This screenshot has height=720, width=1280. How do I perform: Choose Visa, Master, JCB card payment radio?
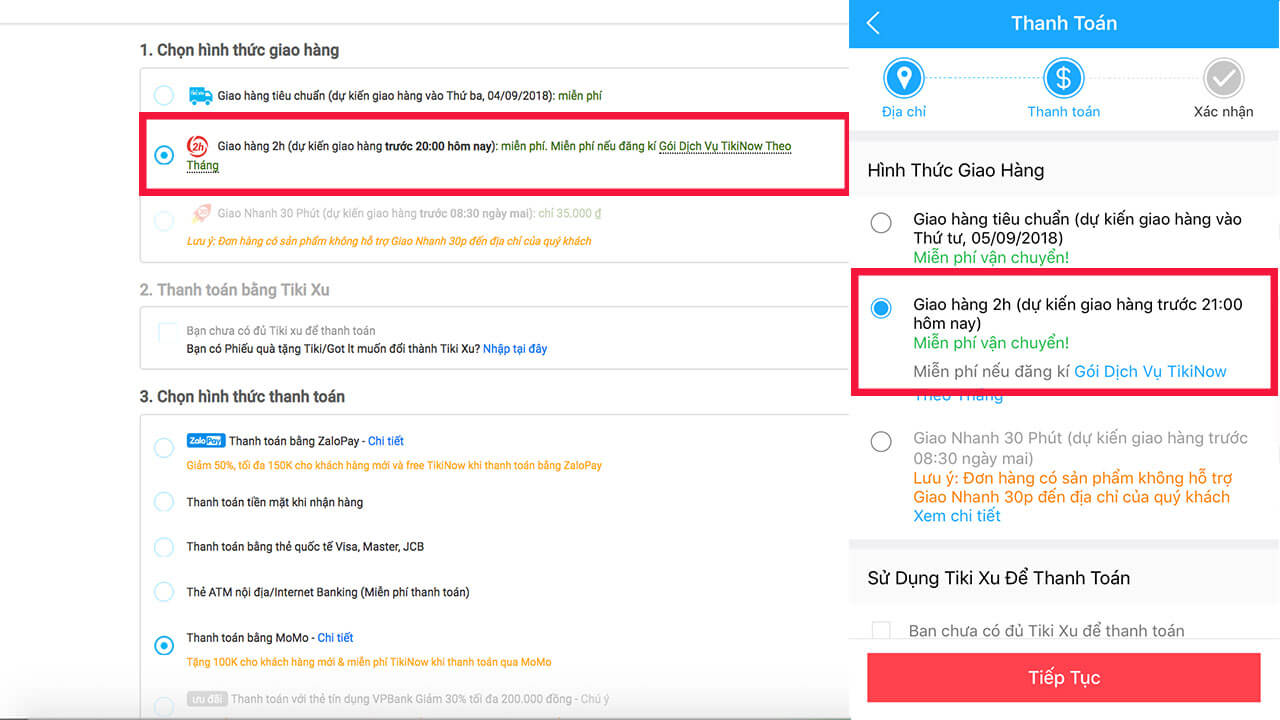click(x=164, y=547)
